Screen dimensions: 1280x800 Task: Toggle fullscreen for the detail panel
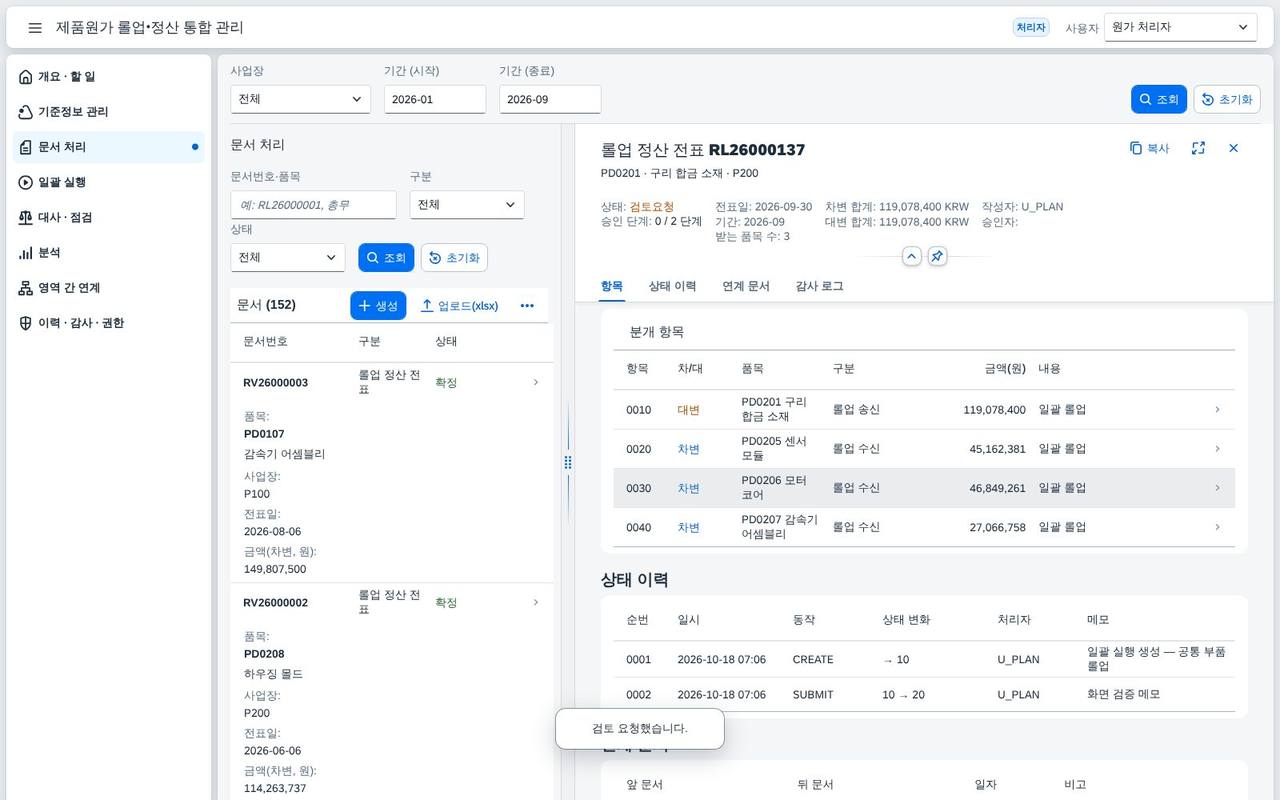(1198, 148)
